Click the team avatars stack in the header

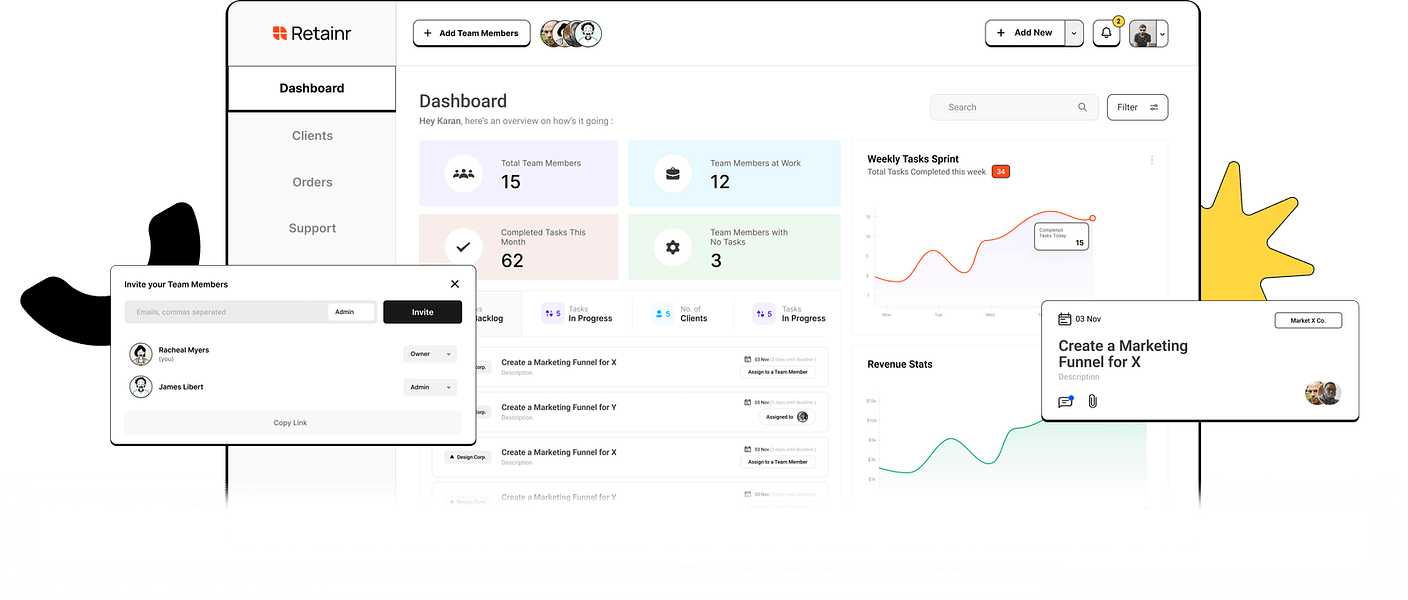pyautogui.click(x=571, y=33)
